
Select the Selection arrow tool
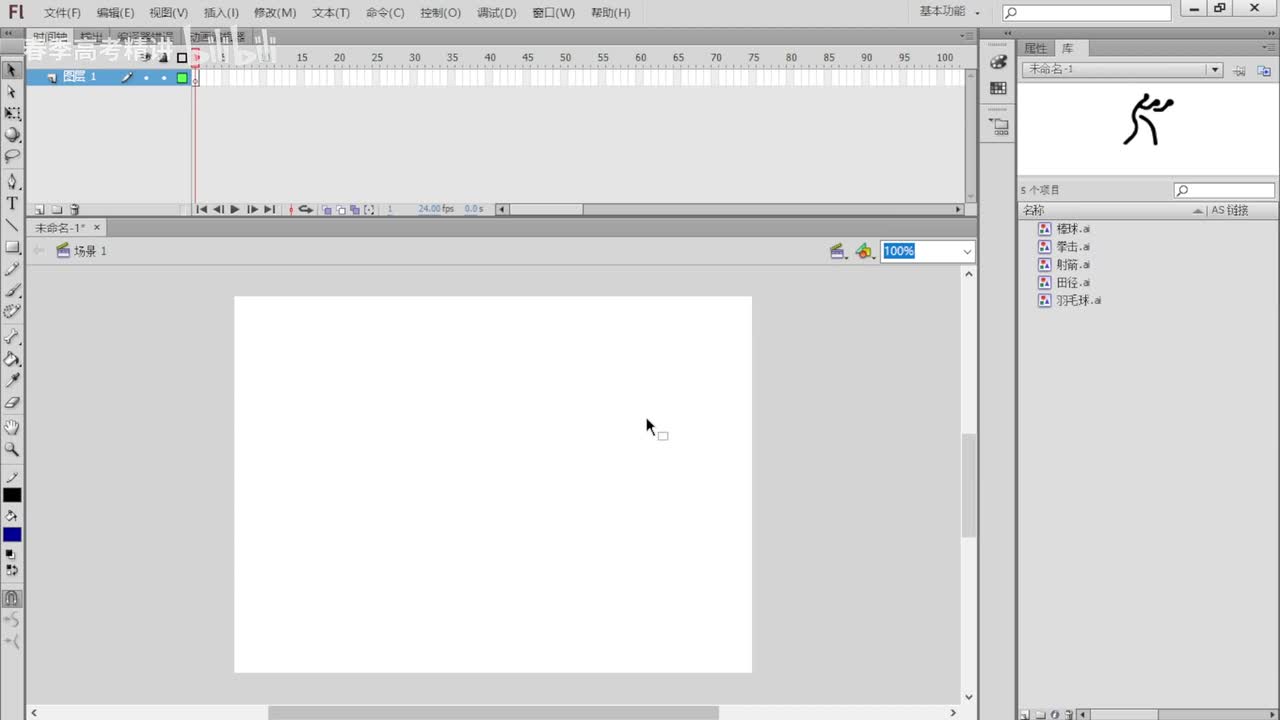click(x=12, y=70)
